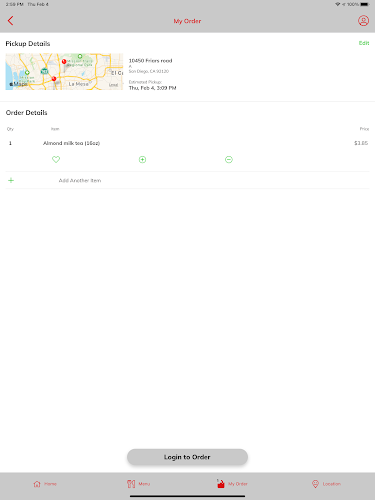This screenshot has width=375, height=500.
Task: Switch to the Location tab
Action: 326,484
